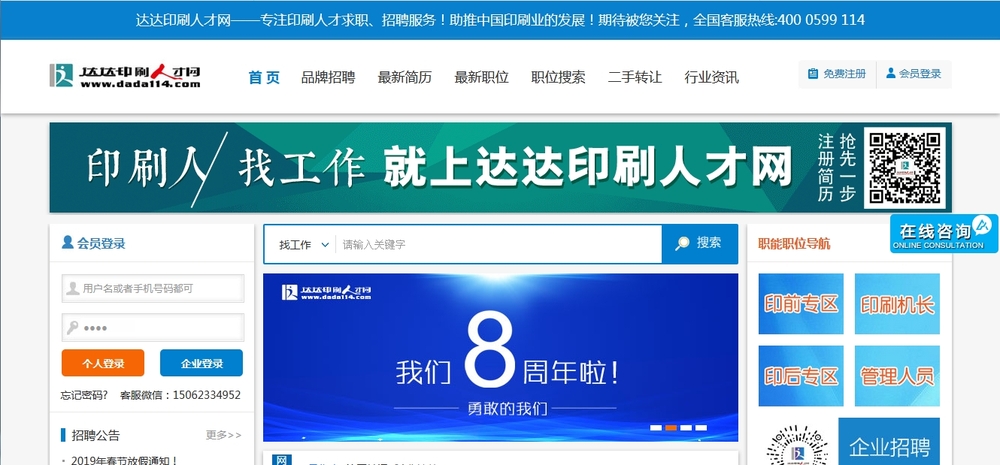
Task: Click the orange 个人登录 button
Action: pyautogui.click(x=103, y=363)
